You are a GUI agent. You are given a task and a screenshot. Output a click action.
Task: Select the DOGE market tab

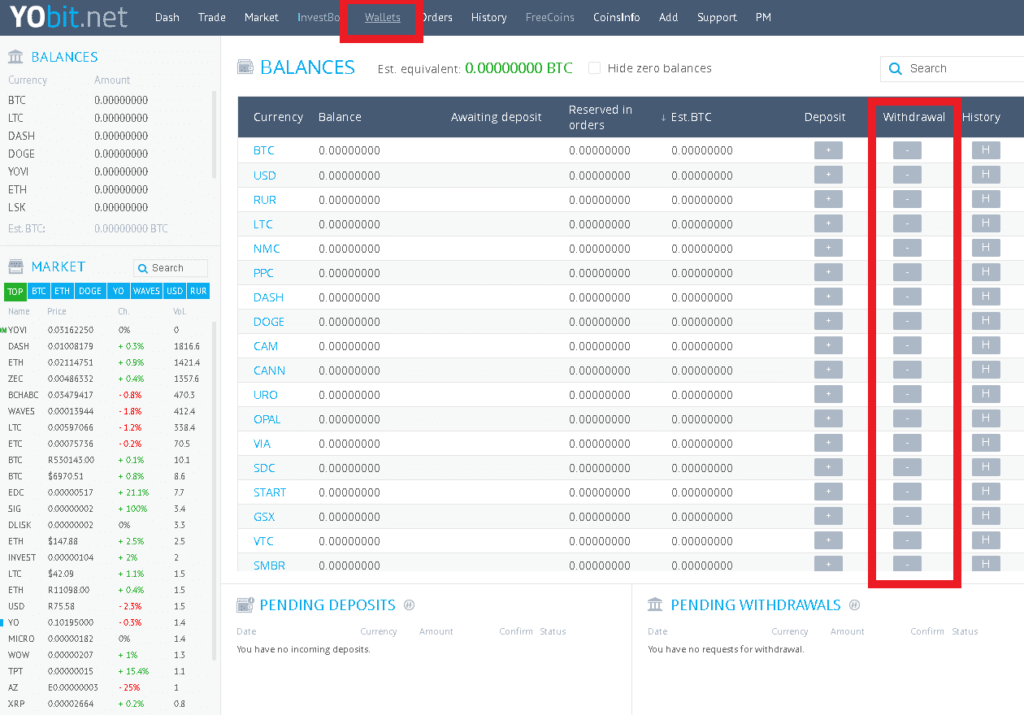(x=90, y=291)
